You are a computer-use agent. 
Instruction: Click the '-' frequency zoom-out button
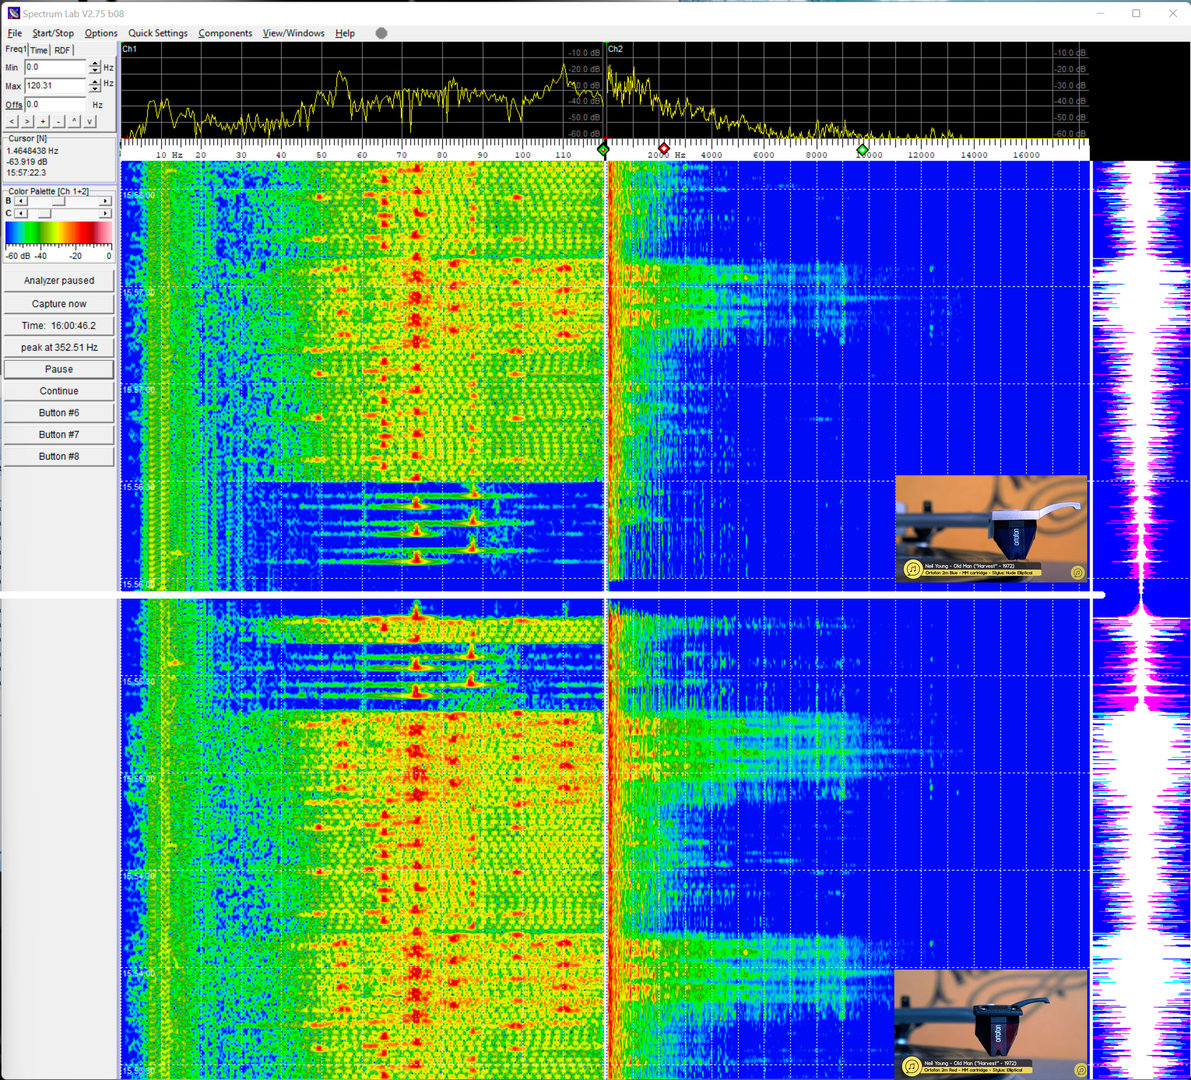point(58,122)
